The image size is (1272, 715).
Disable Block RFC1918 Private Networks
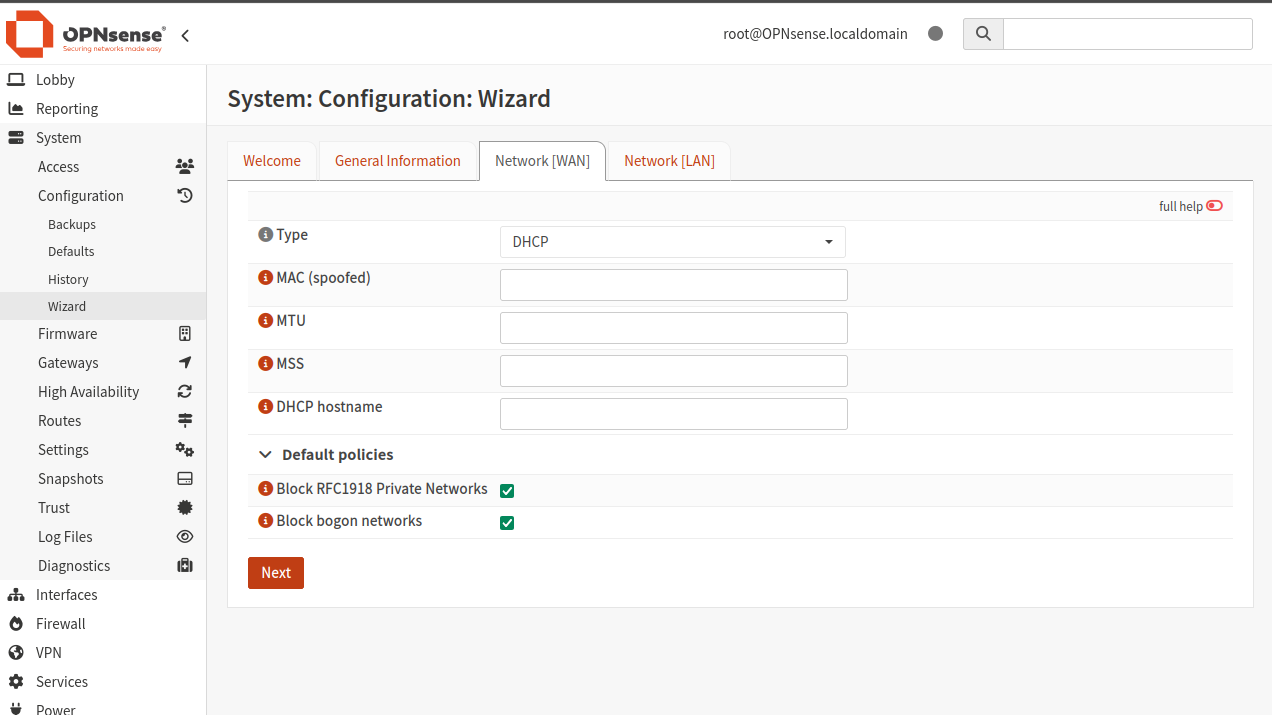507,490
